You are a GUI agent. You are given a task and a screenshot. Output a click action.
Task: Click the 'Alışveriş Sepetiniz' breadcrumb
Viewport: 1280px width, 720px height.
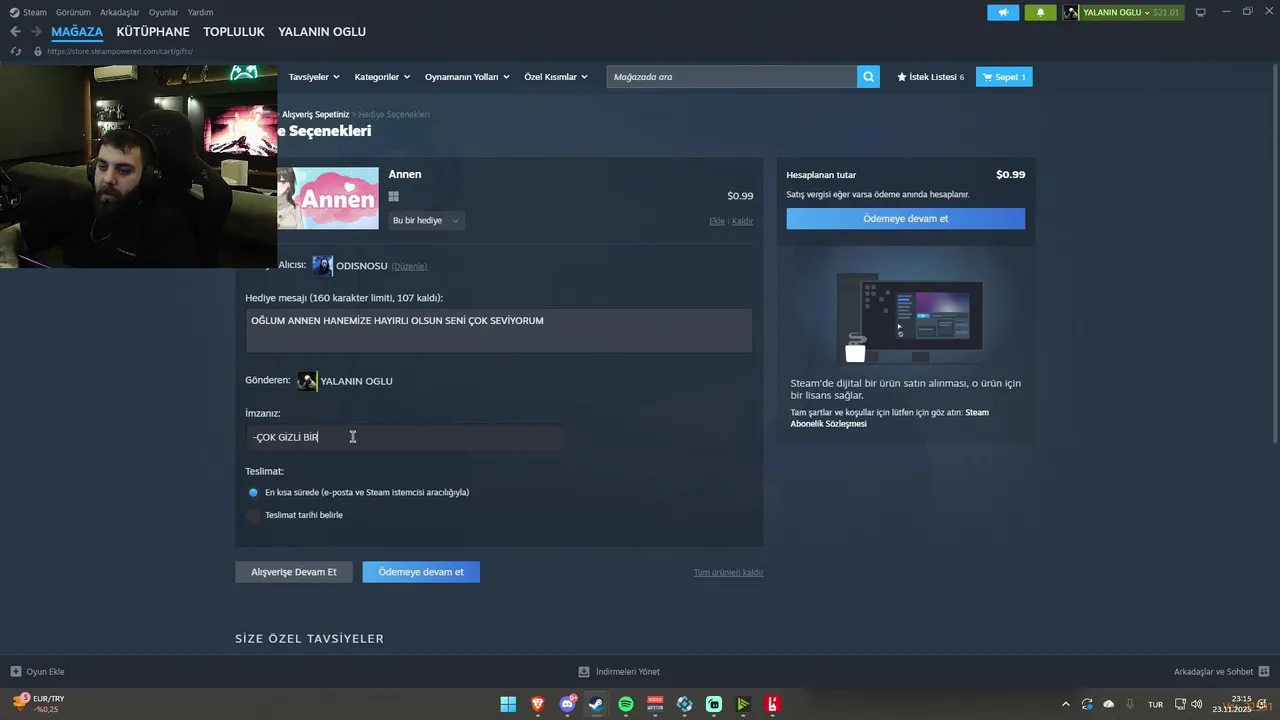(315, 115)
